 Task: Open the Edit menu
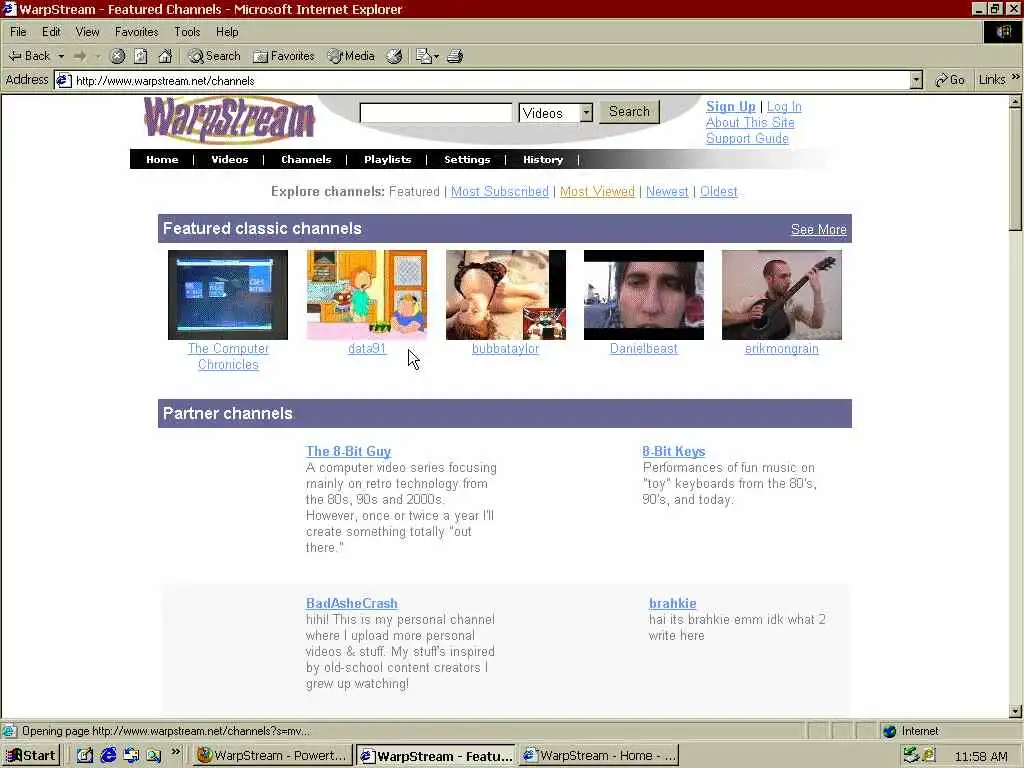51,31
